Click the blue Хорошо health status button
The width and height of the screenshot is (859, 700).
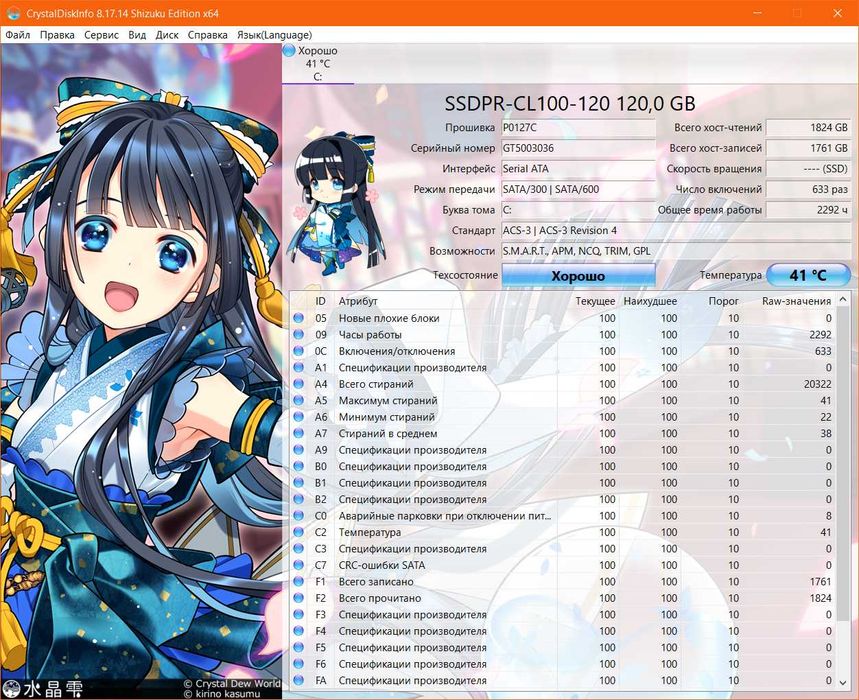point(579,276)
